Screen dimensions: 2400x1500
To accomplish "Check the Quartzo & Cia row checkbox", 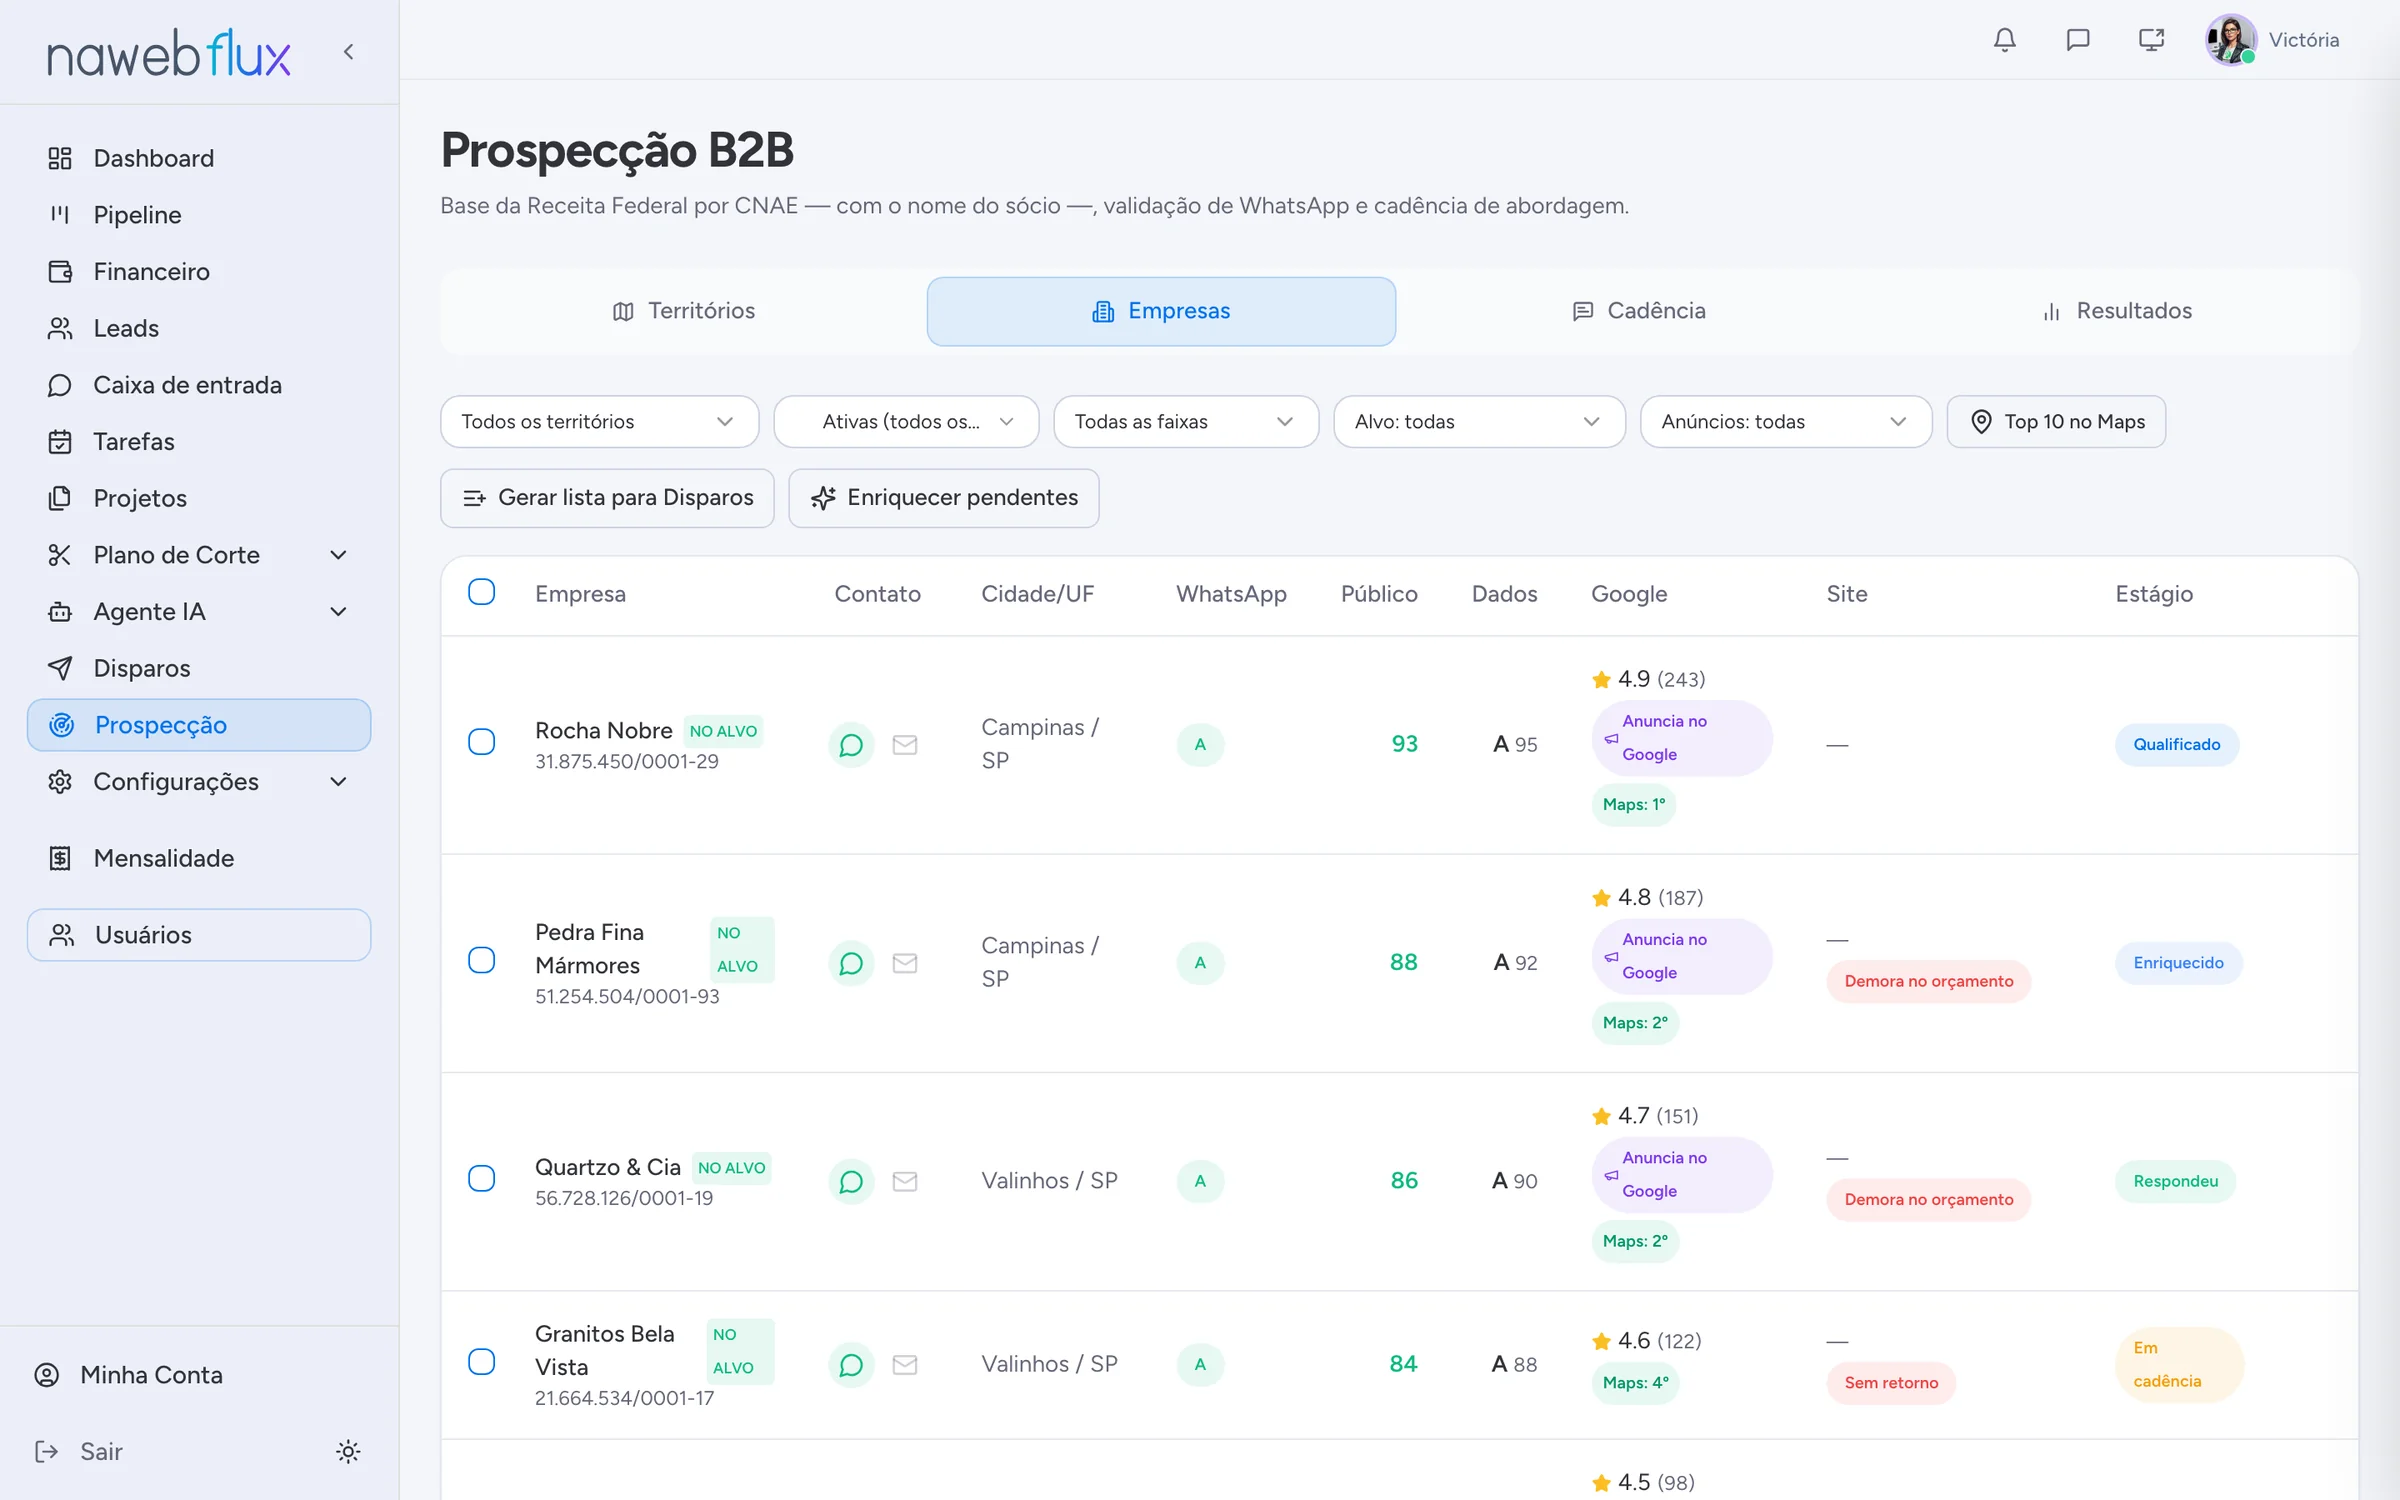I will 482,1178.
